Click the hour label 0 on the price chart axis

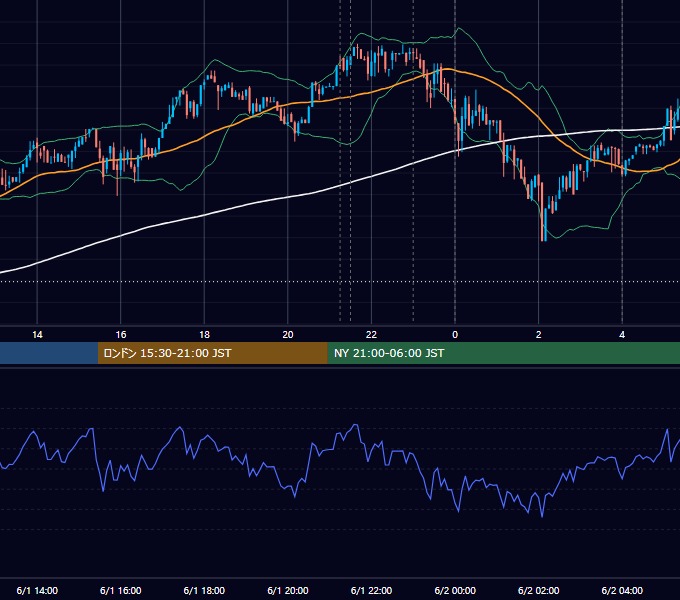click(x=455, y=335)
